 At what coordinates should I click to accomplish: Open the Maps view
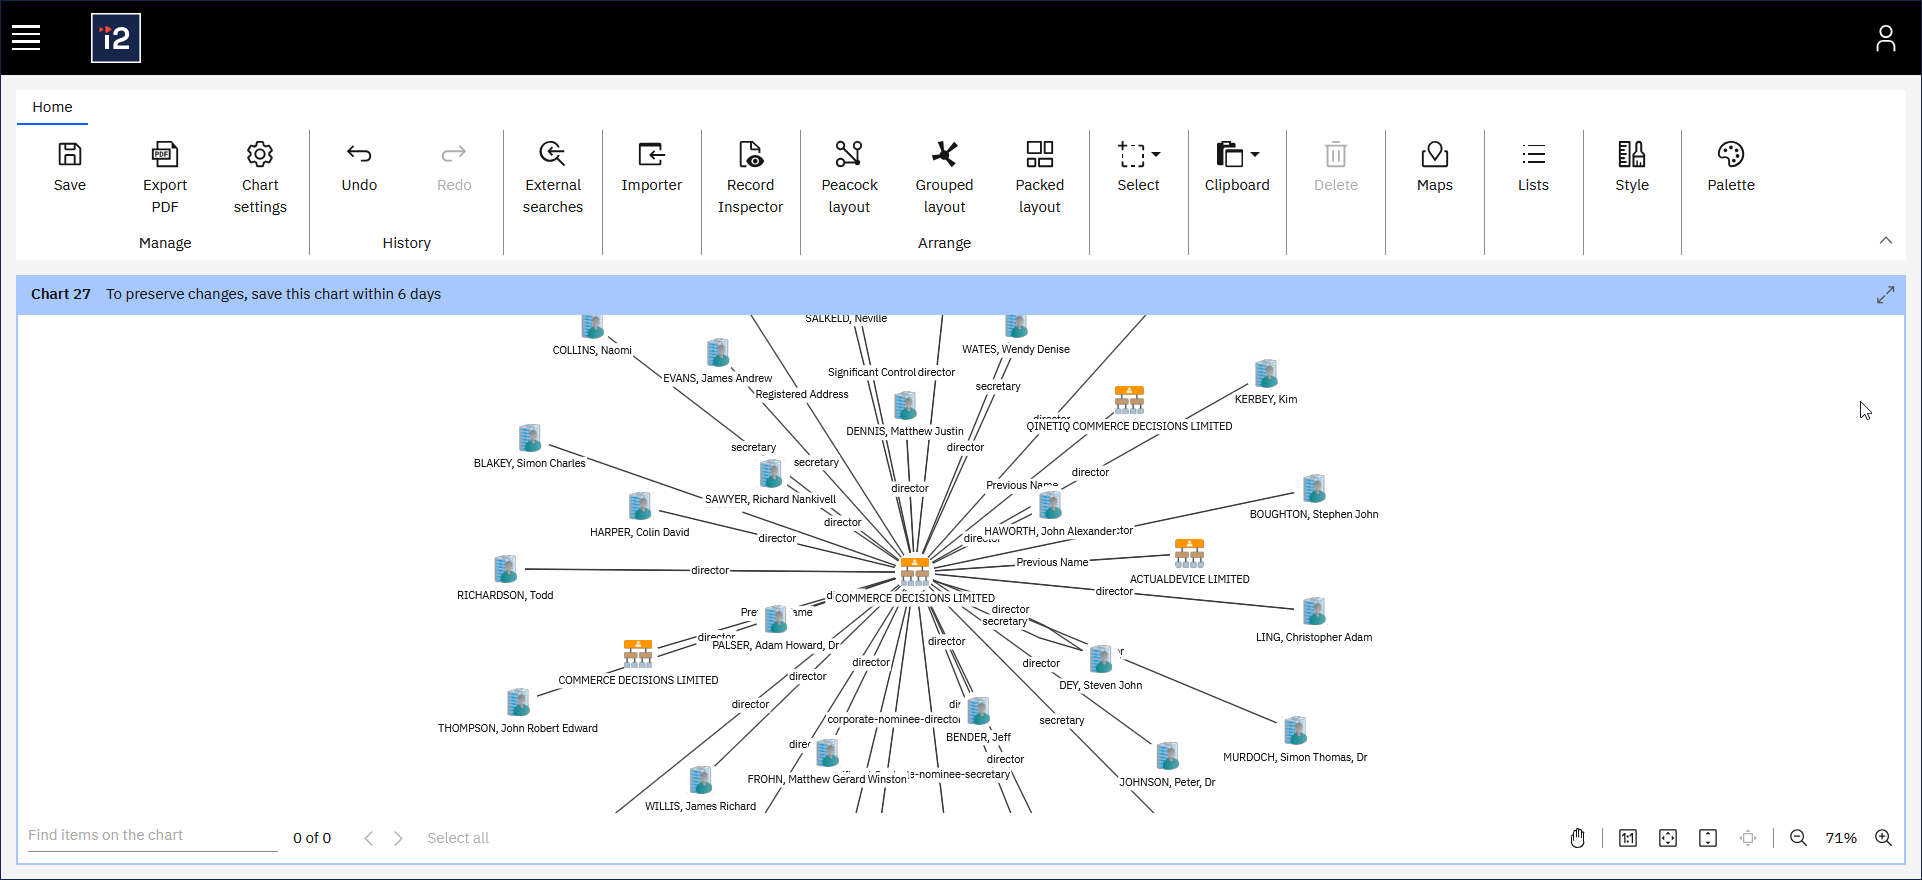point(1435,167)
